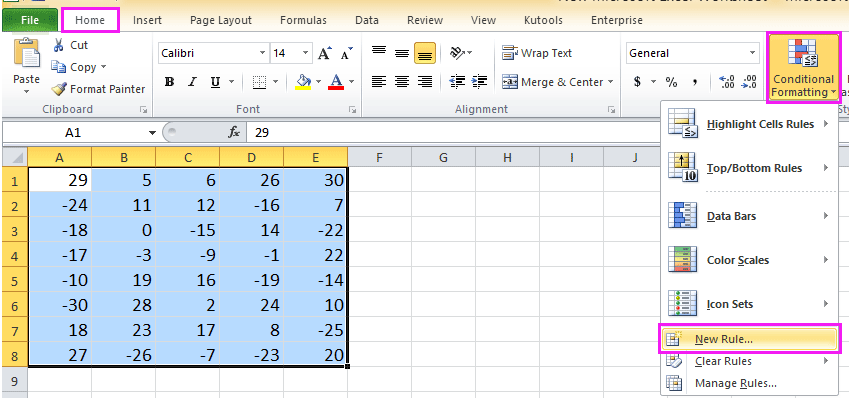Apply Percent Style
849x398 pixels.
click(671, 82)
